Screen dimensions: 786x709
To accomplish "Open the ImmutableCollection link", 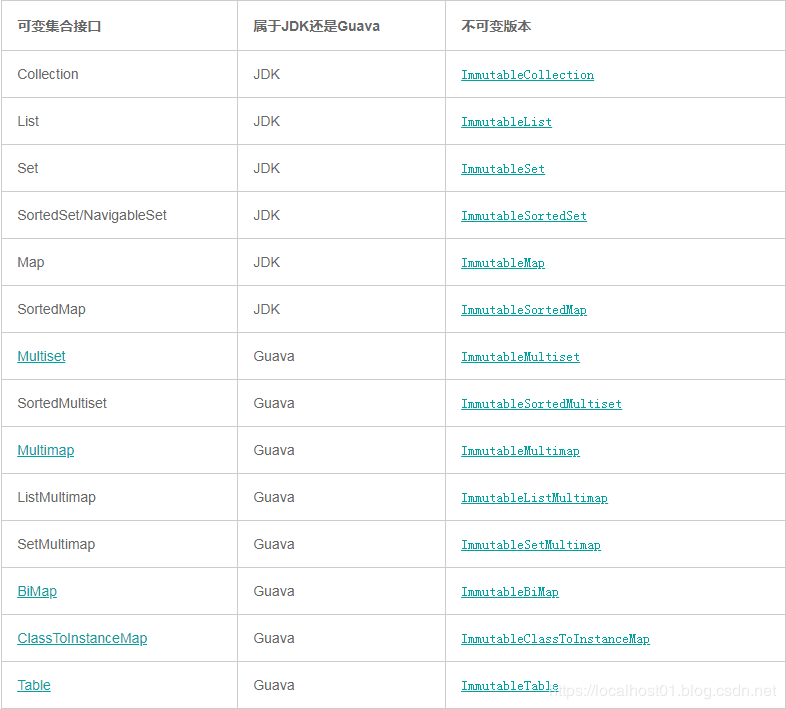I will pos(527,75).
